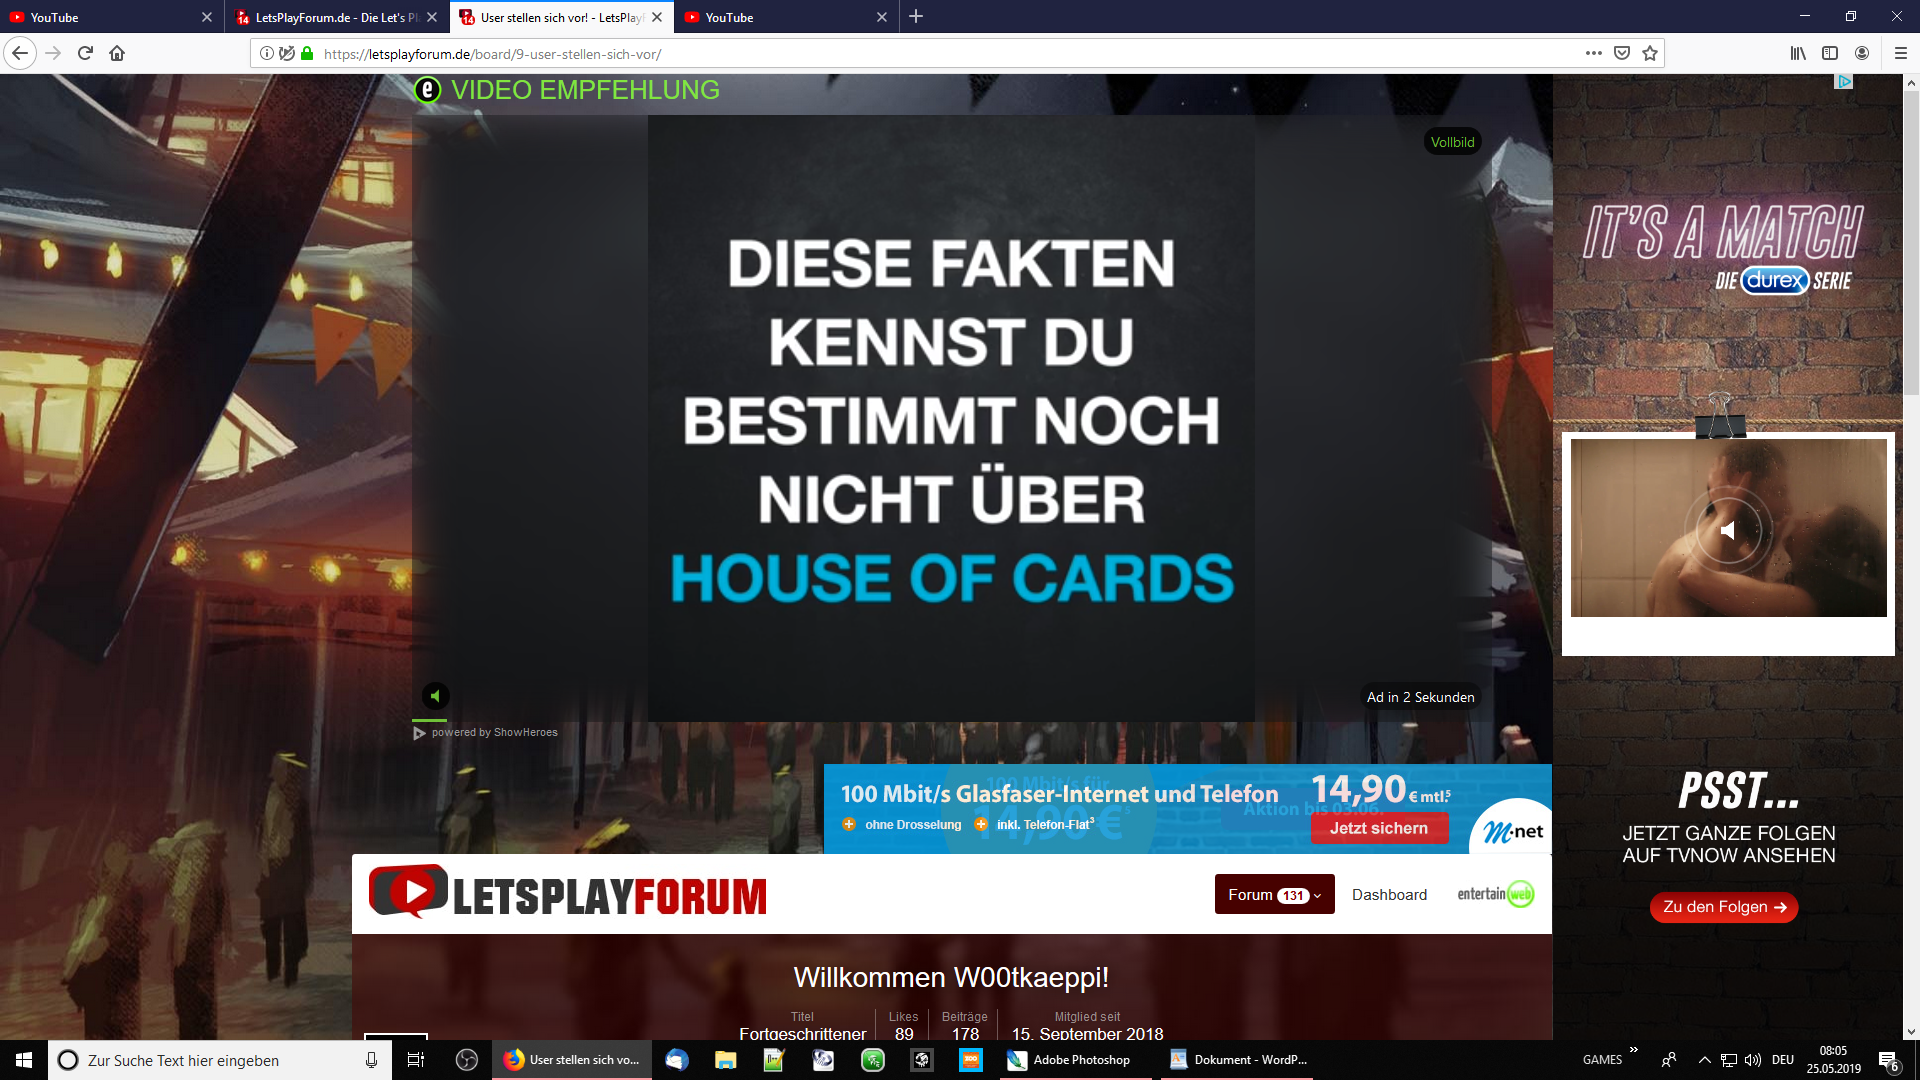Screen dimensions: 1920x1080
Task: Toggle sound on the Durex ad video
Action: pyautogui.click(x=1728, y=530)
